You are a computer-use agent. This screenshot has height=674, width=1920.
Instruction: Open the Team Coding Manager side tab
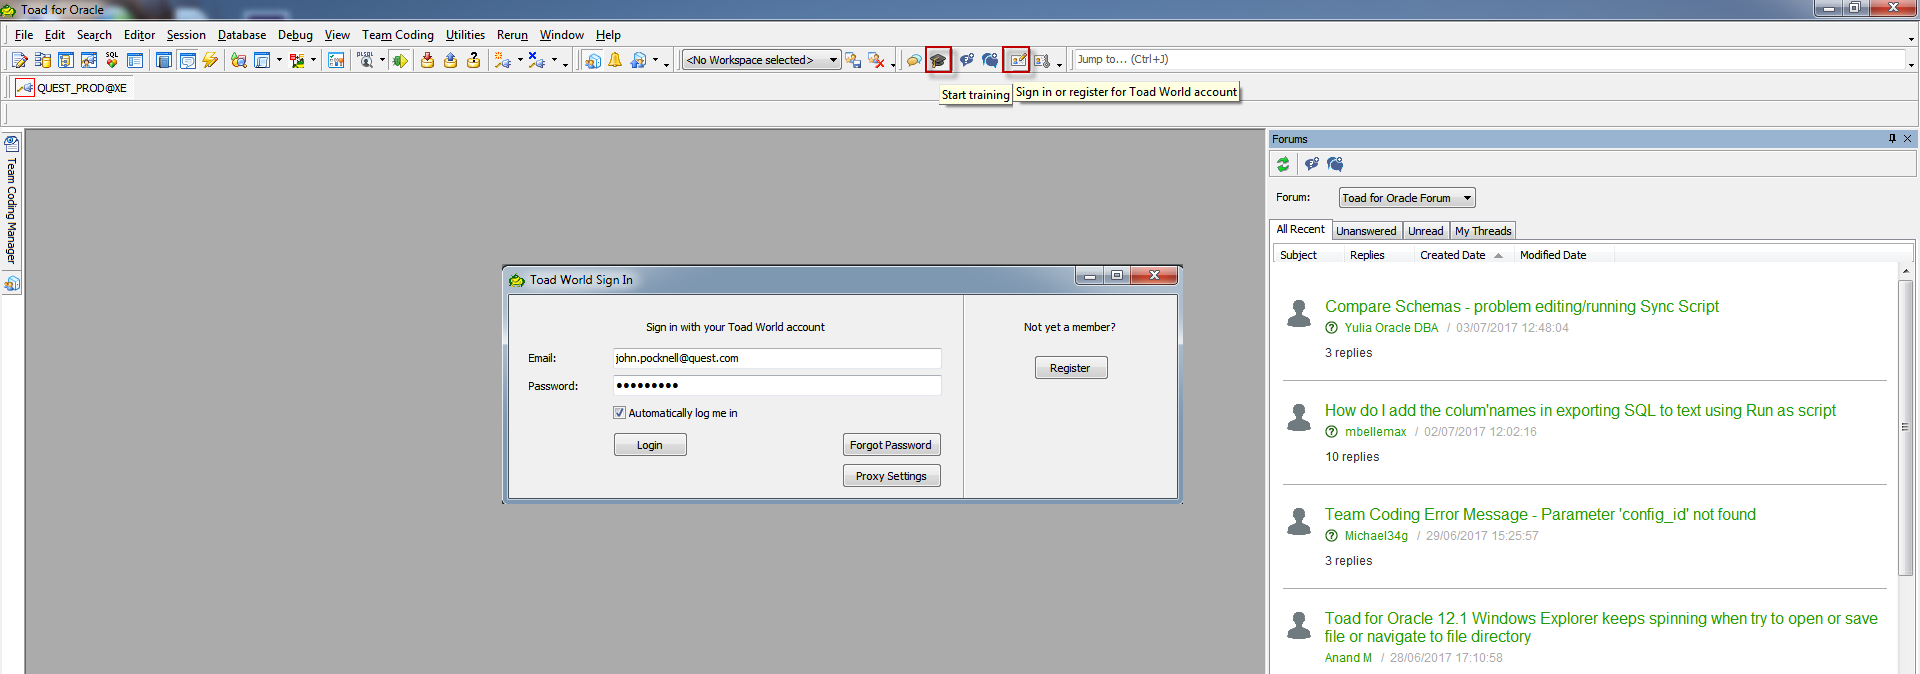[x=12, y=200]
